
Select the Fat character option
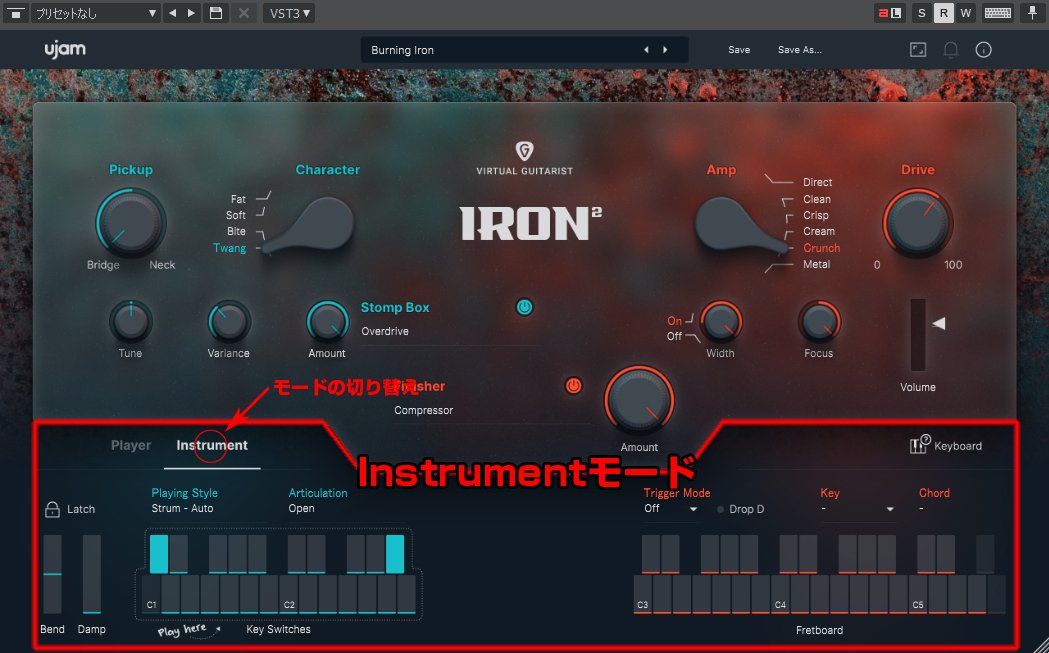[x=238, y=199]
